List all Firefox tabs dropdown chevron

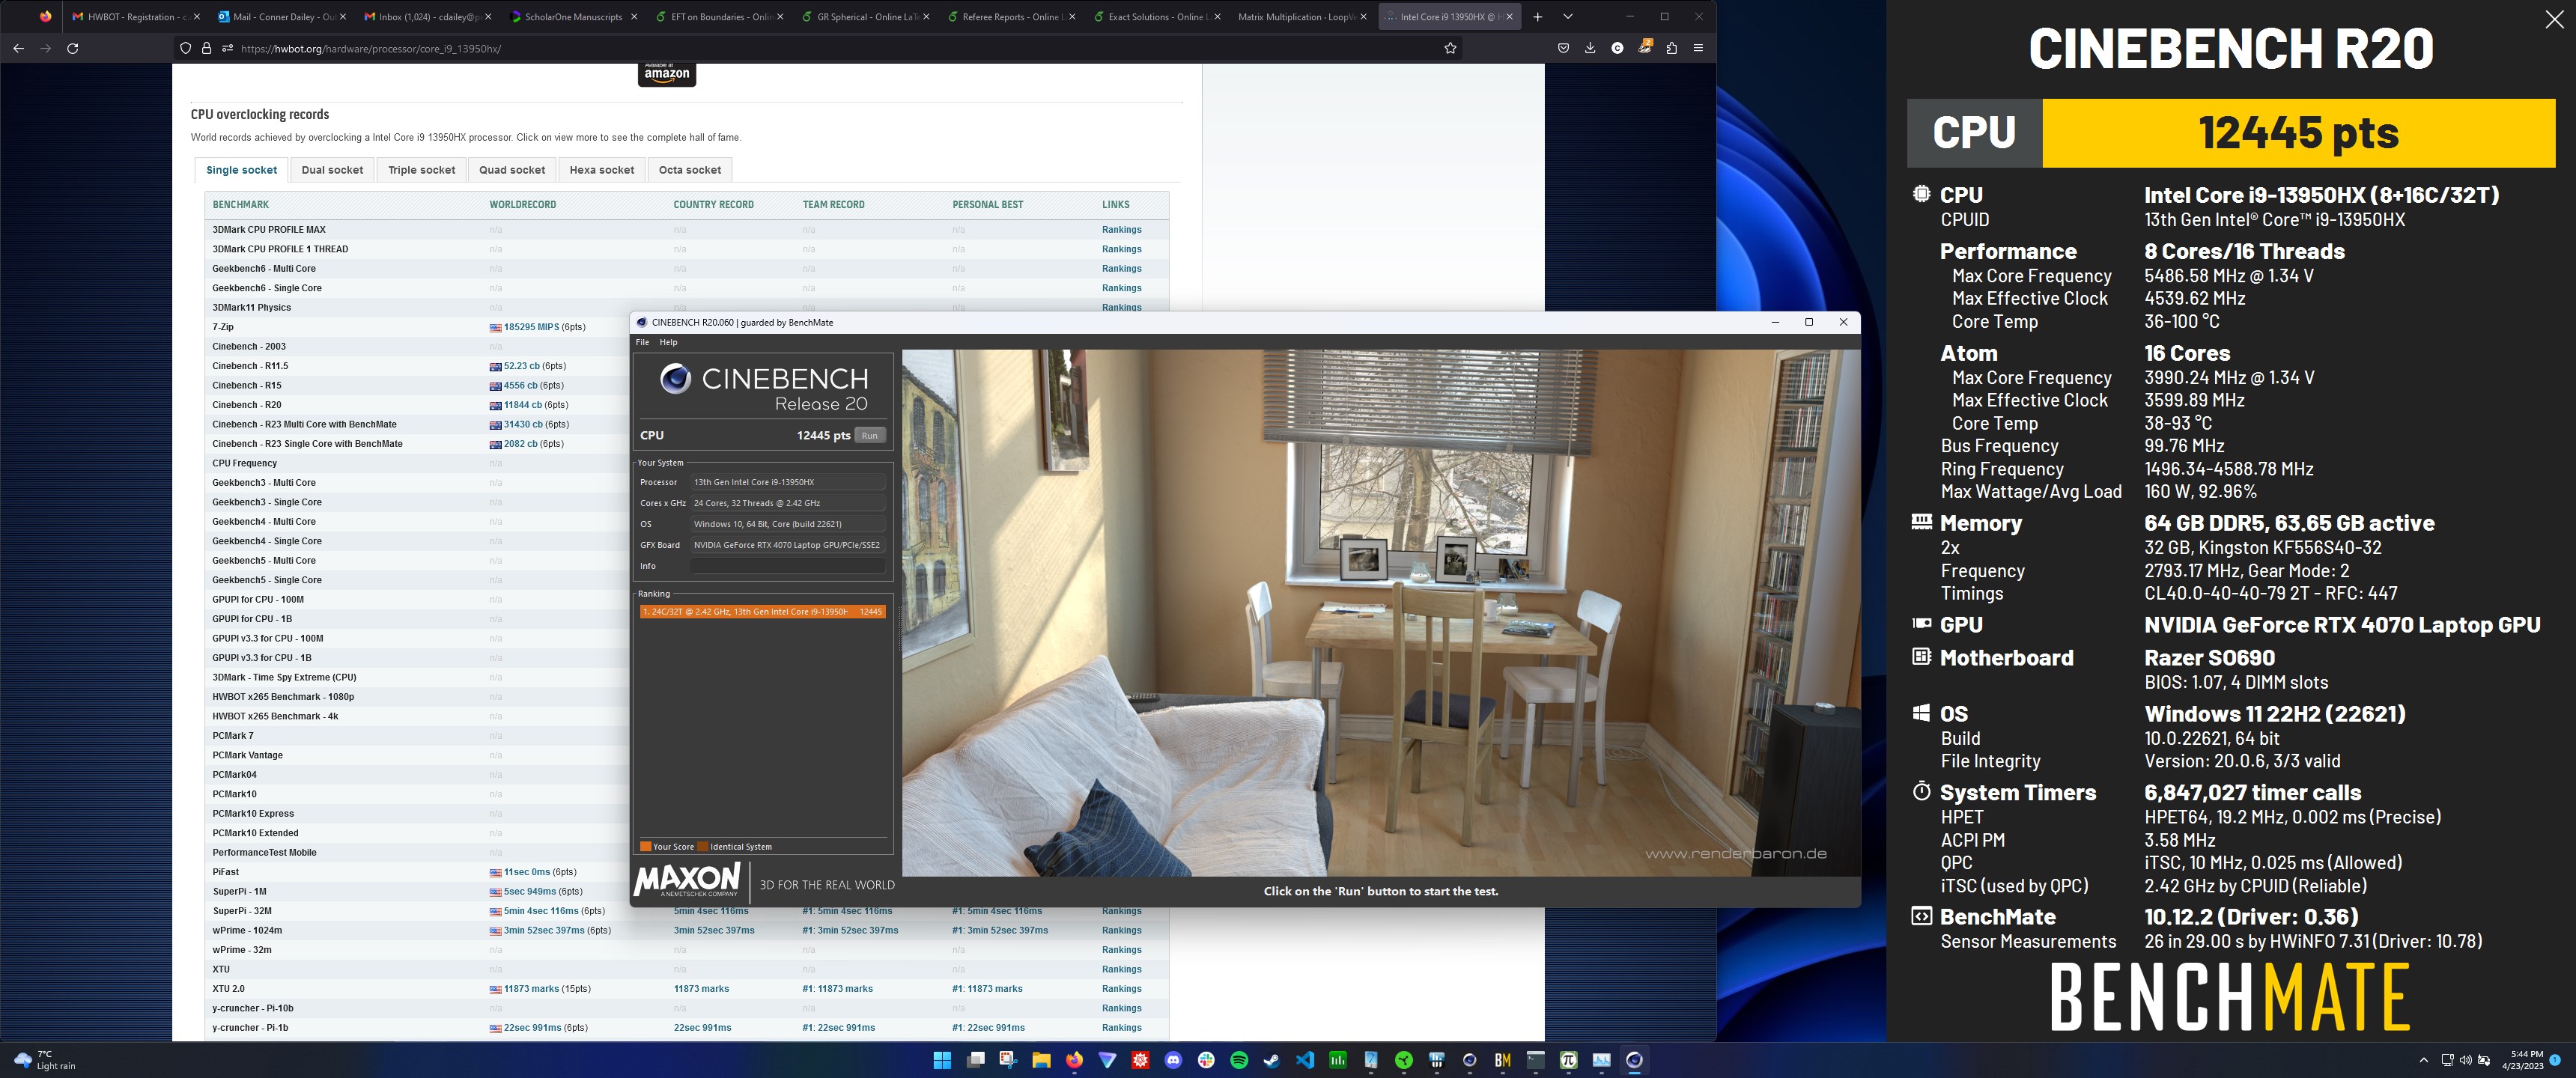click(x=1567, y=17)
